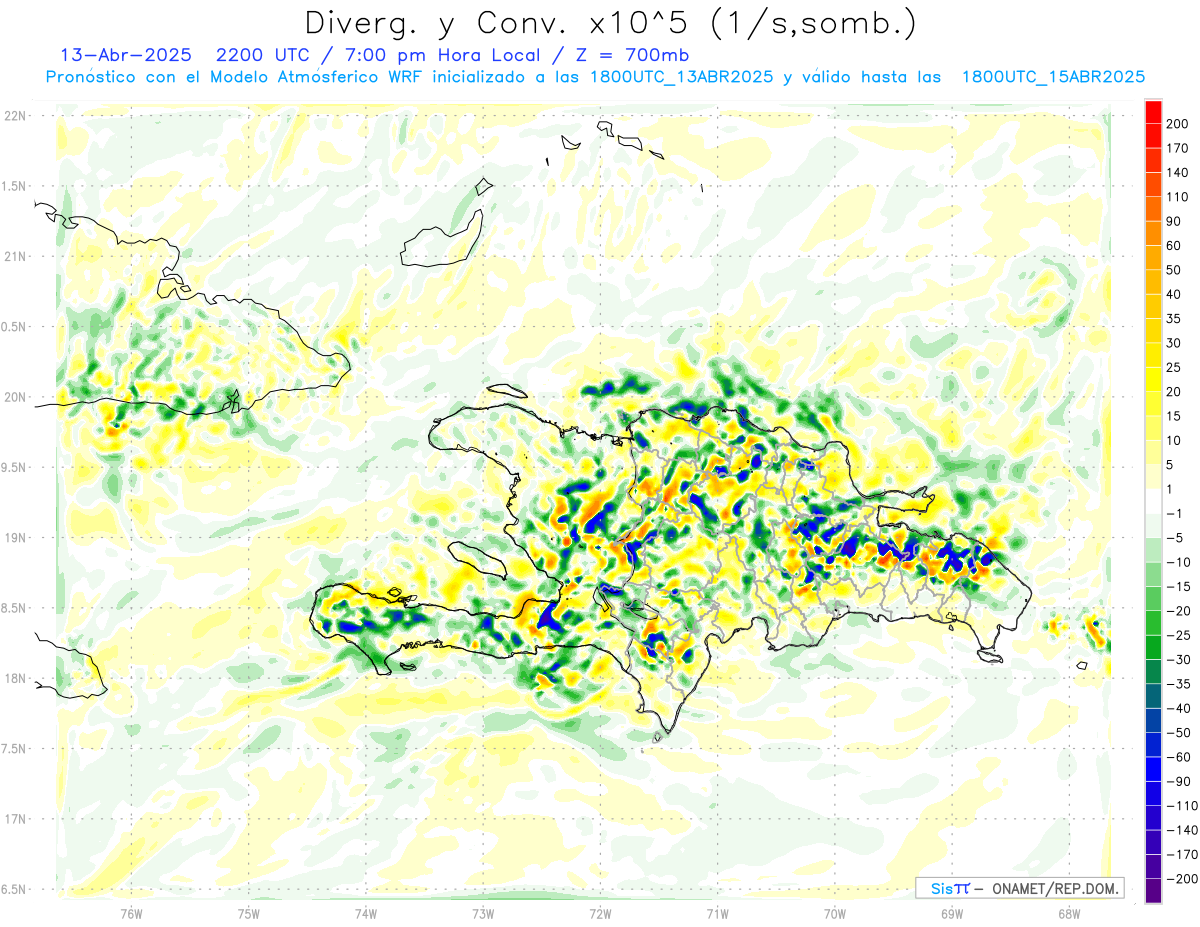Click the positive '35' color scale label
The image size is (1200, 927).
click(x=1175, y=318)
